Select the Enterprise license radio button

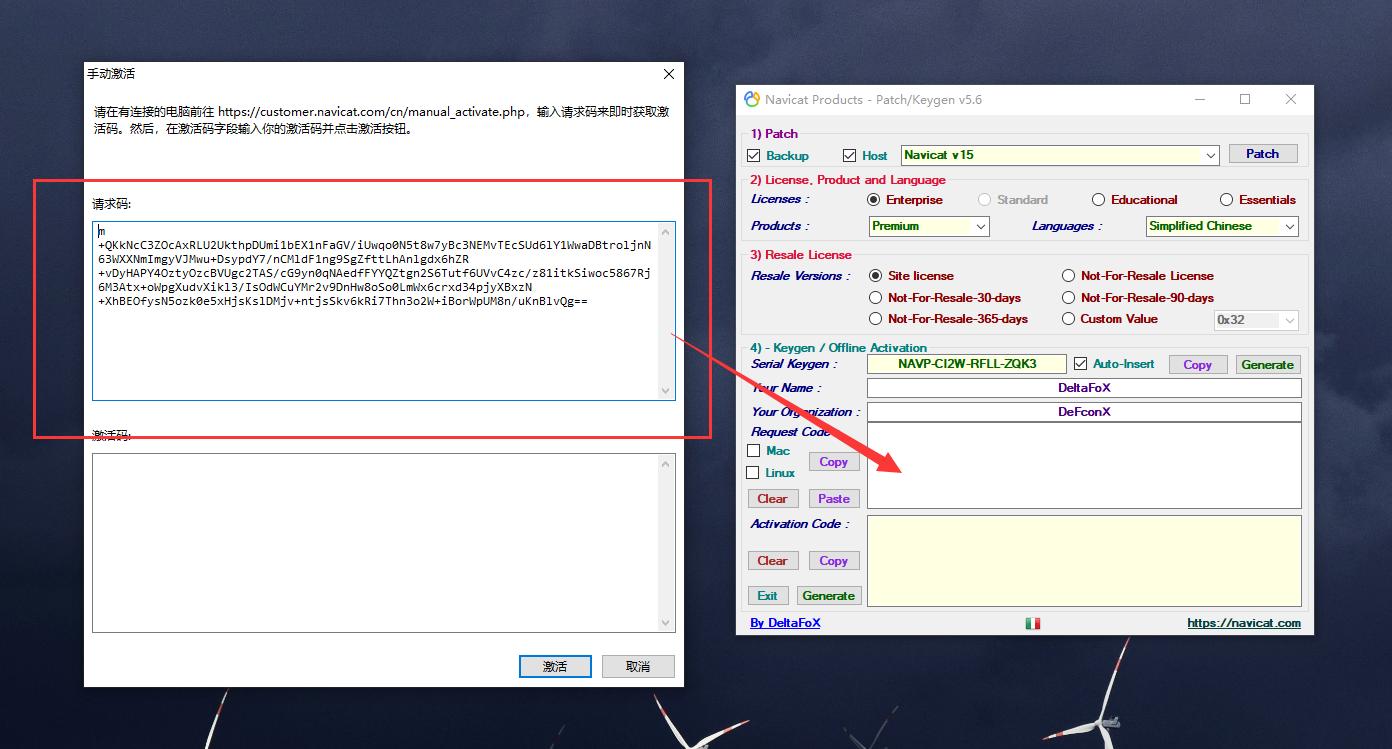875,200
